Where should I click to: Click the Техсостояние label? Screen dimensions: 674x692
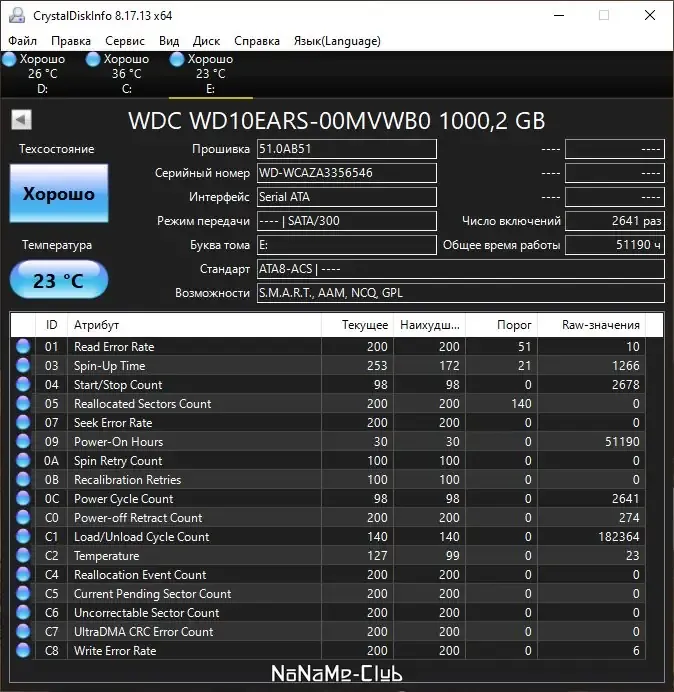56,149
